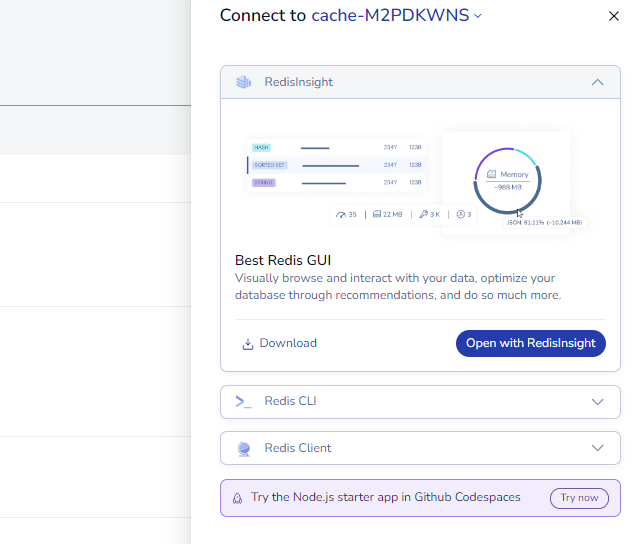Click the Memory donut chart in preview
636x544 pixels.
tap(507, 181)
